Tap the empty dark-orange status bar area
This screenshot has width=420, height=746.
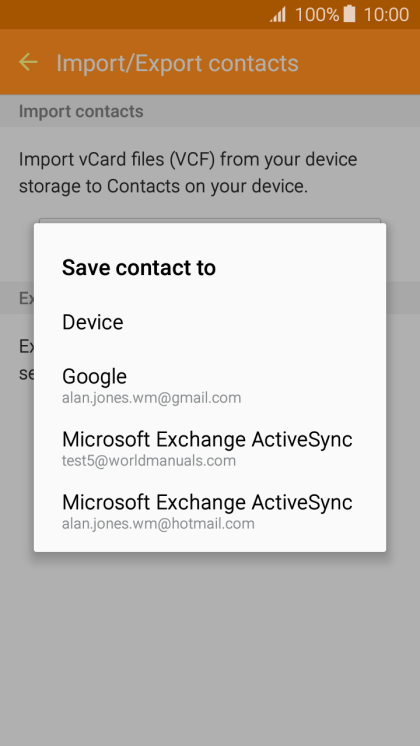(133, 14)
